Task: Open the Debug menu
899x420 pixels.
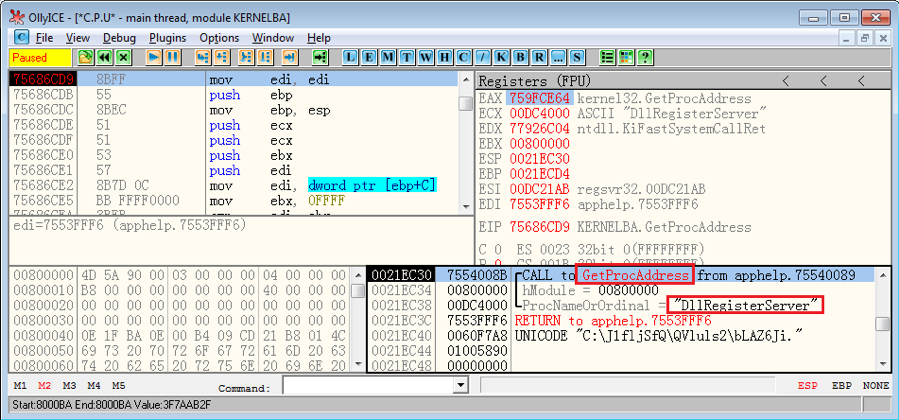Action: click(x=119, y=38)
